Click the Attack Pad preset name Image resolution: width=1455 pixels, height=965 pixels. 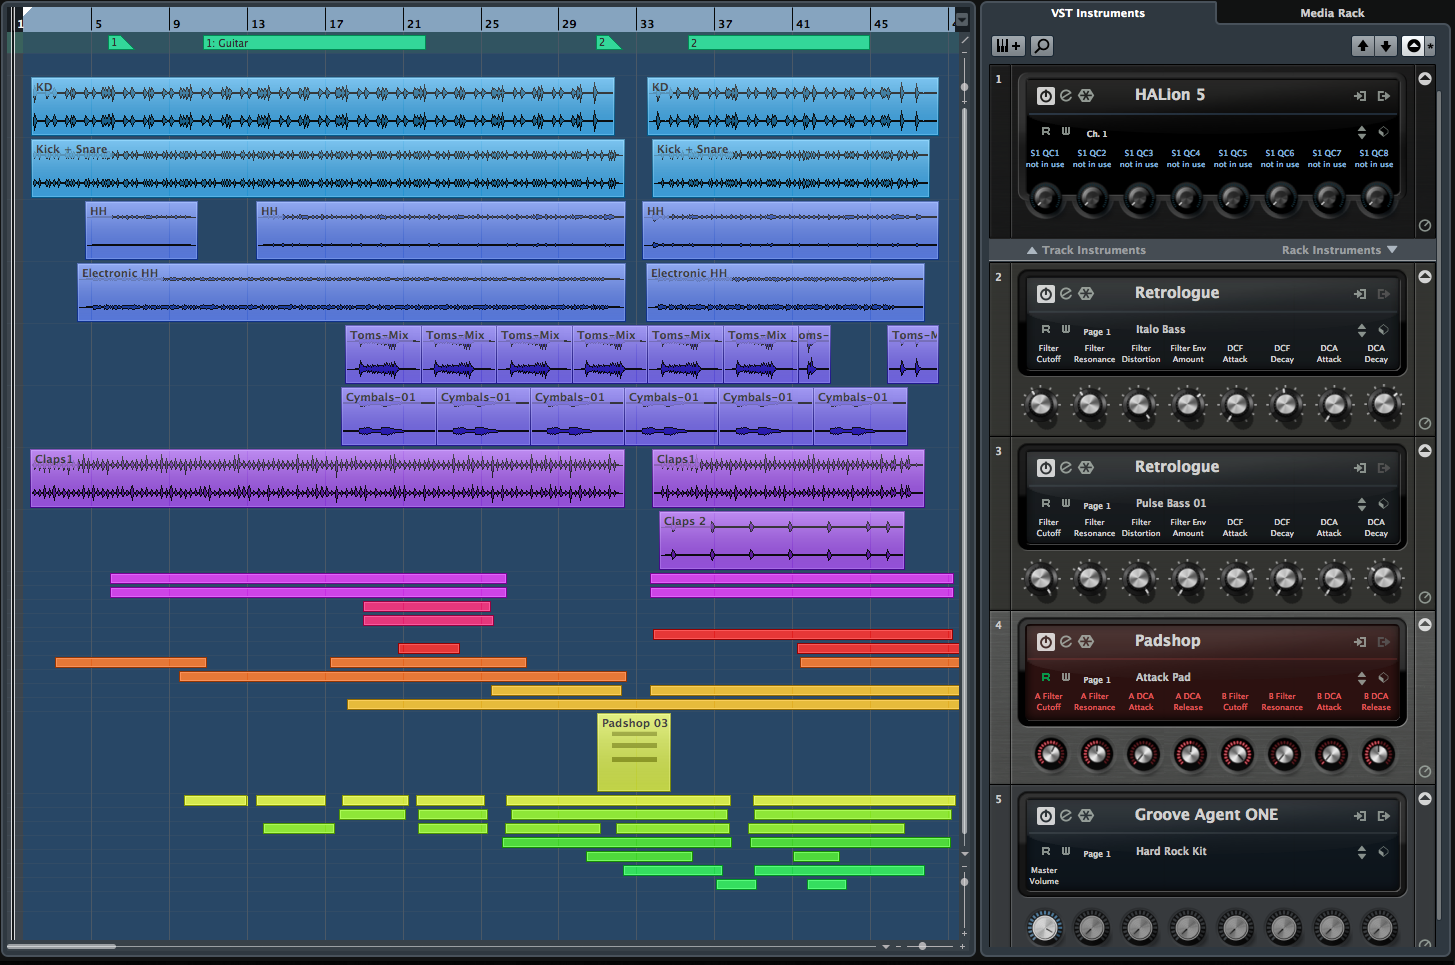coord(1162,677)
